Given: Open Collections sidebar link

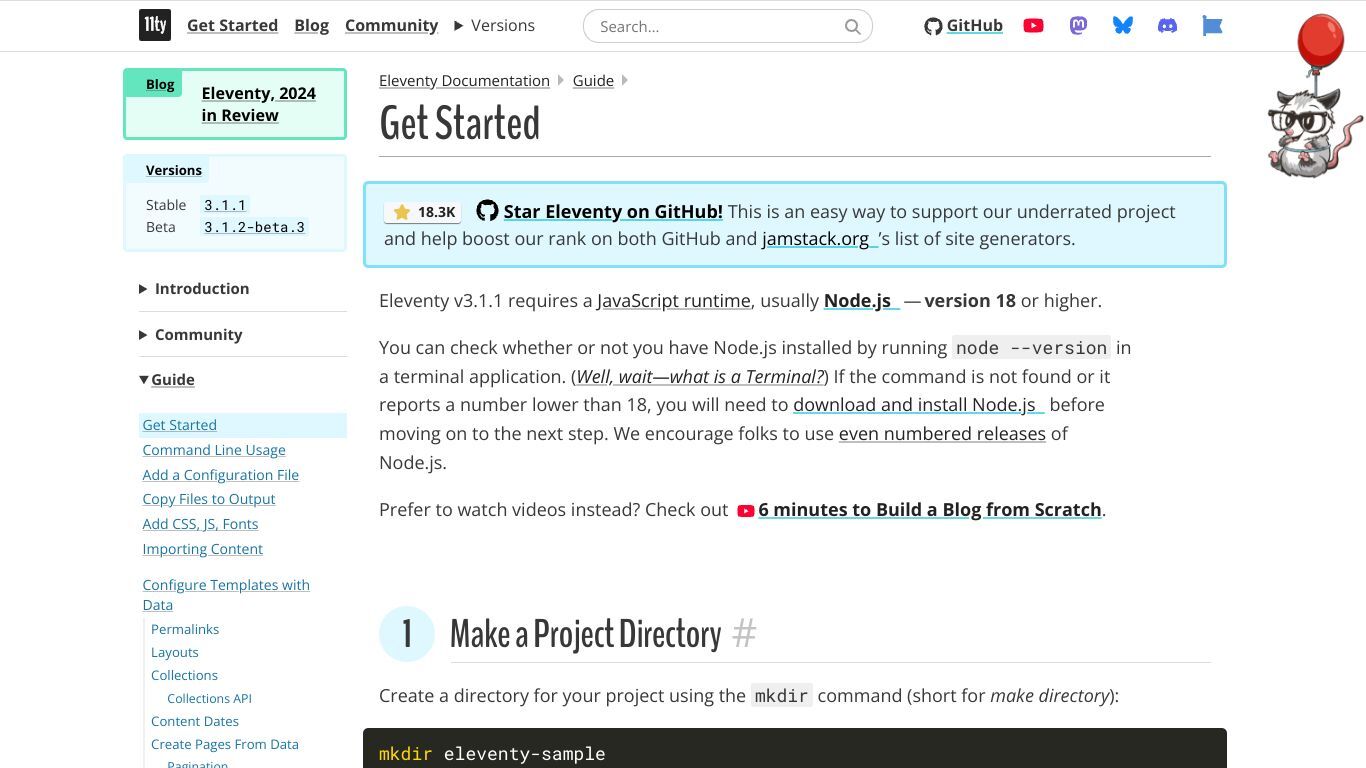Looking at the screenshot, I should pyautogui.click(x=184, y=675).
